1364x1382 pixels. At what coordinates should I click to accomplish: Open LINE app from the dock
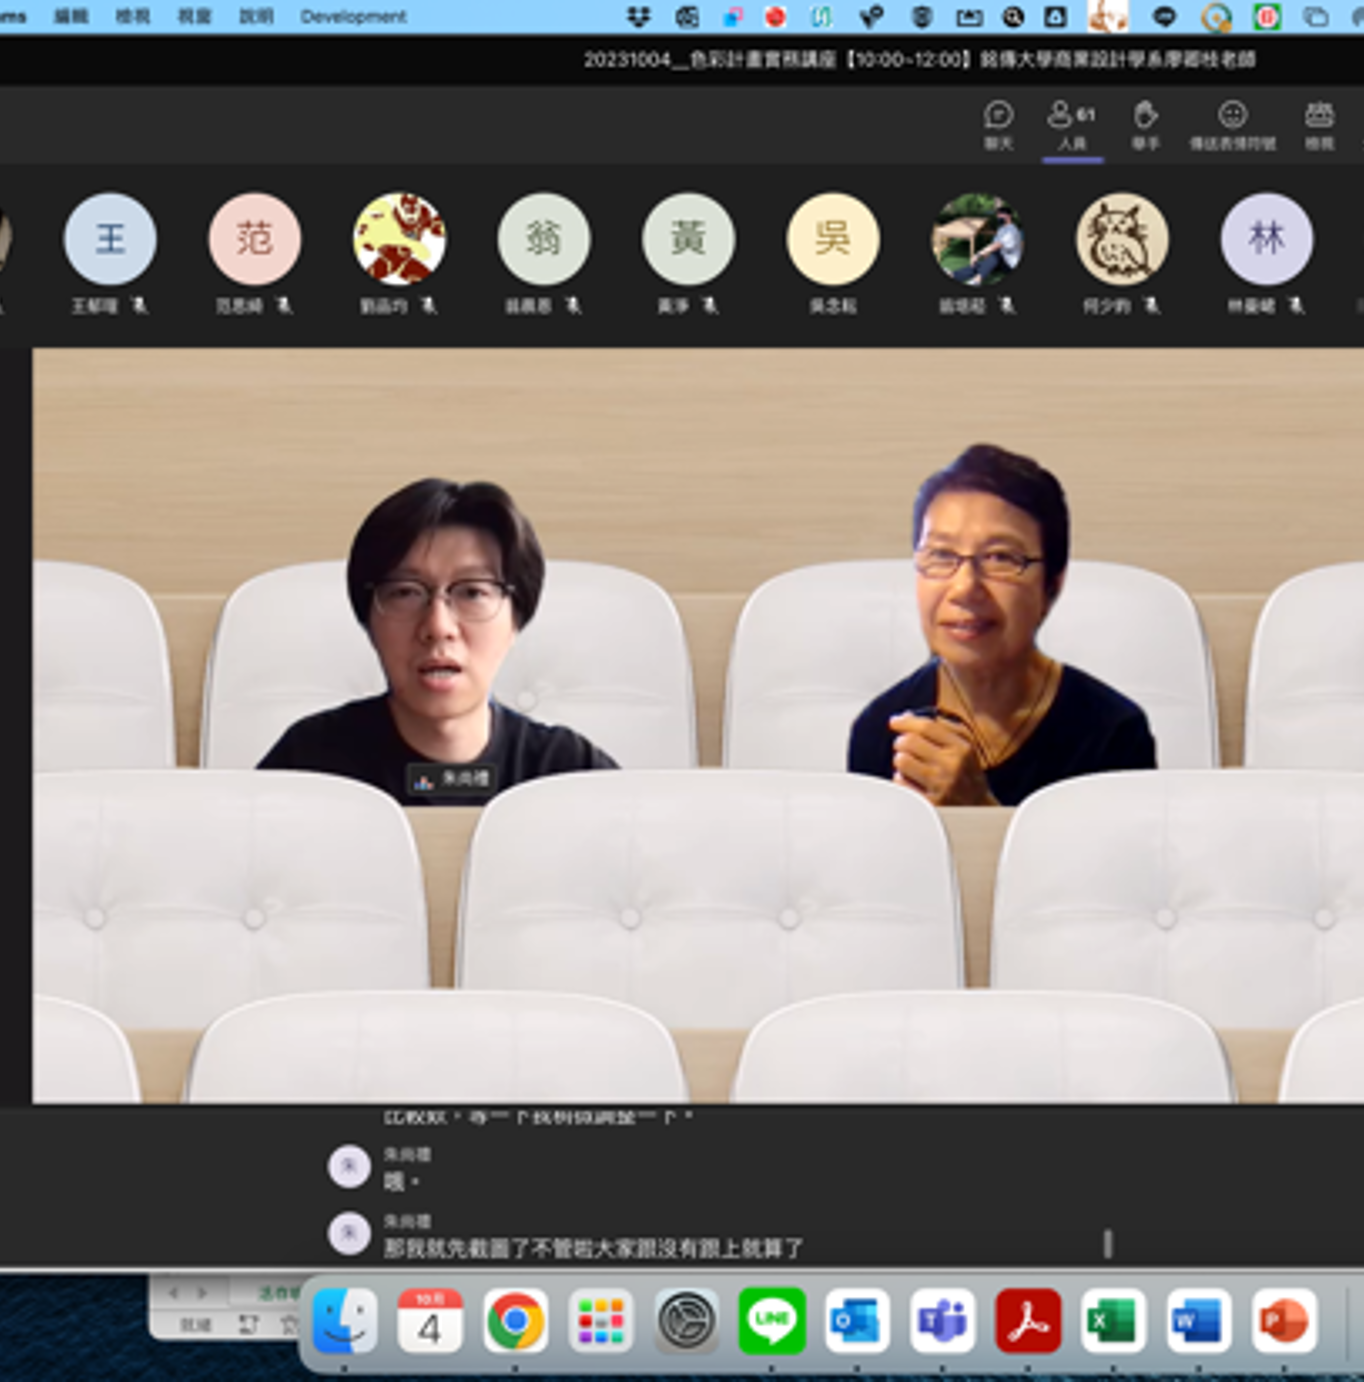pos(771,1321)
